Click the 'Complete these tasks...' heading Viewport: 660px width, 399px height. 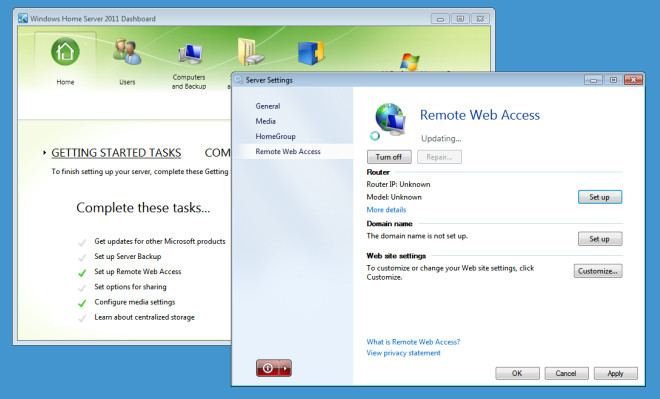(x=143, y=208)
